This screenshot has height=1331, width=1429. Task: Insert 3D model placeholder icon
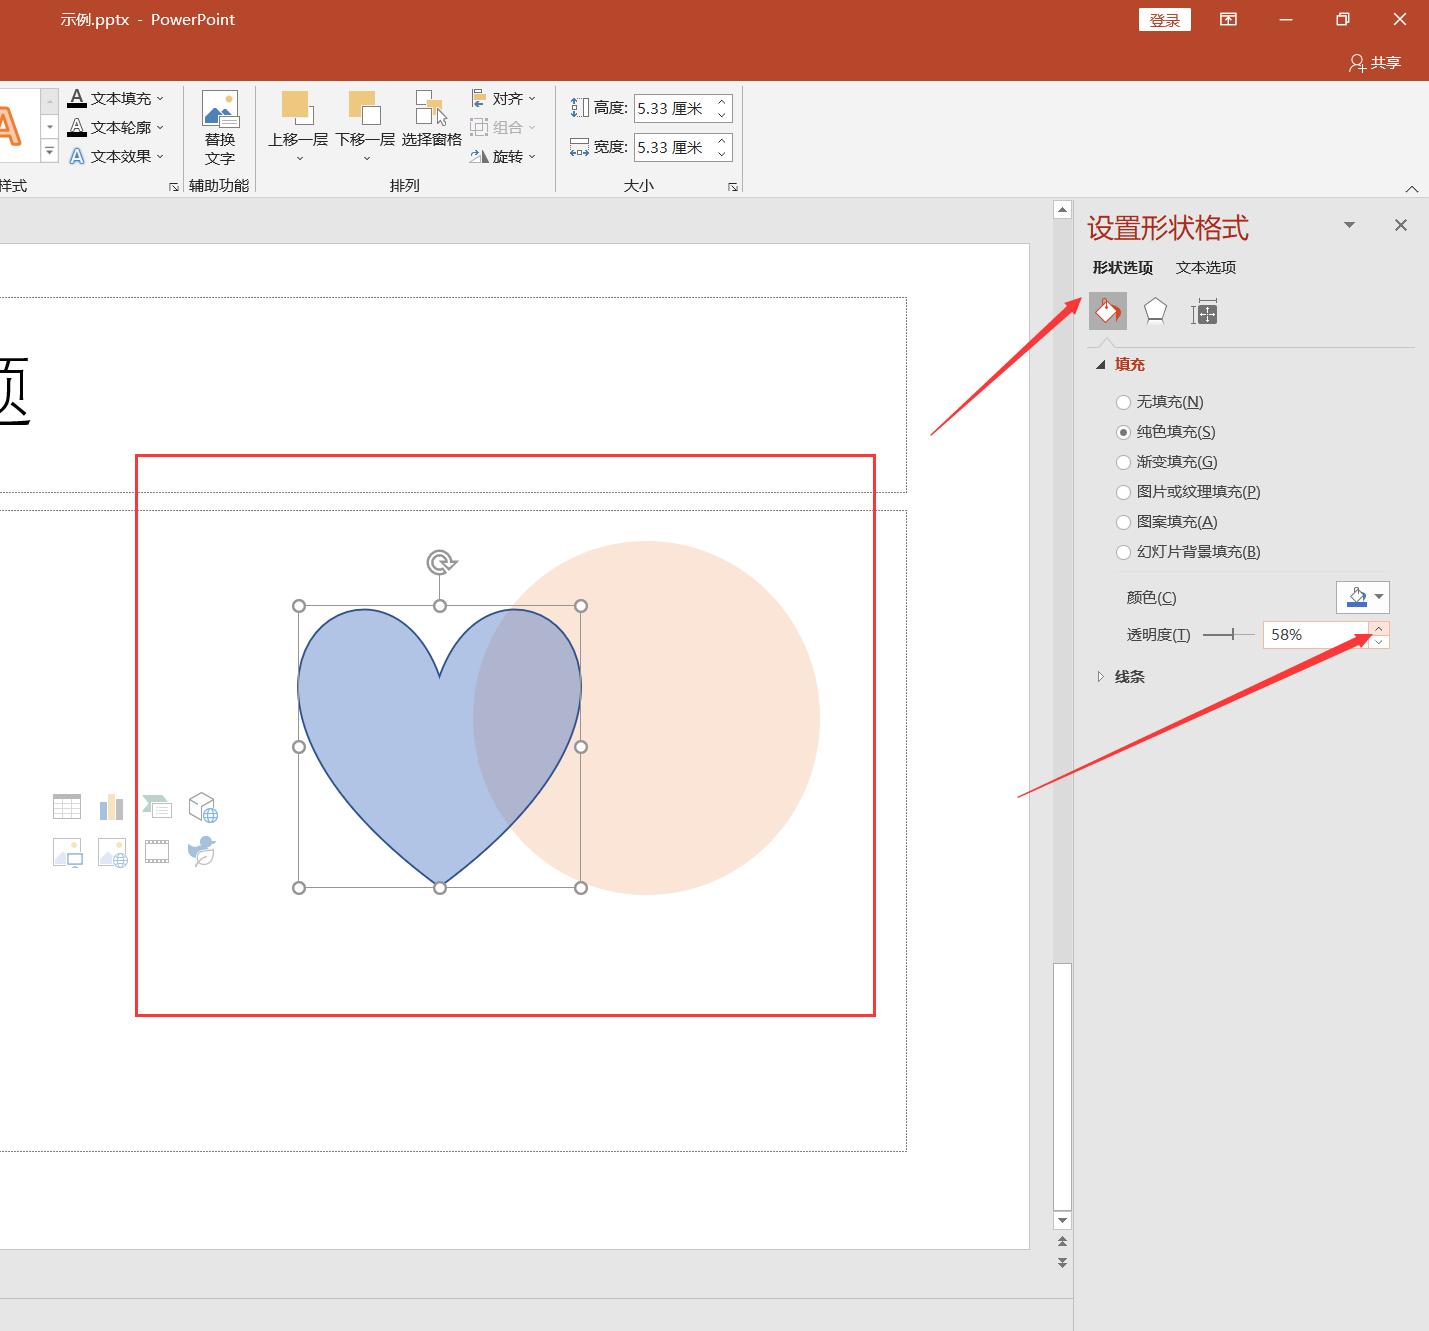[x=203, y=807]
